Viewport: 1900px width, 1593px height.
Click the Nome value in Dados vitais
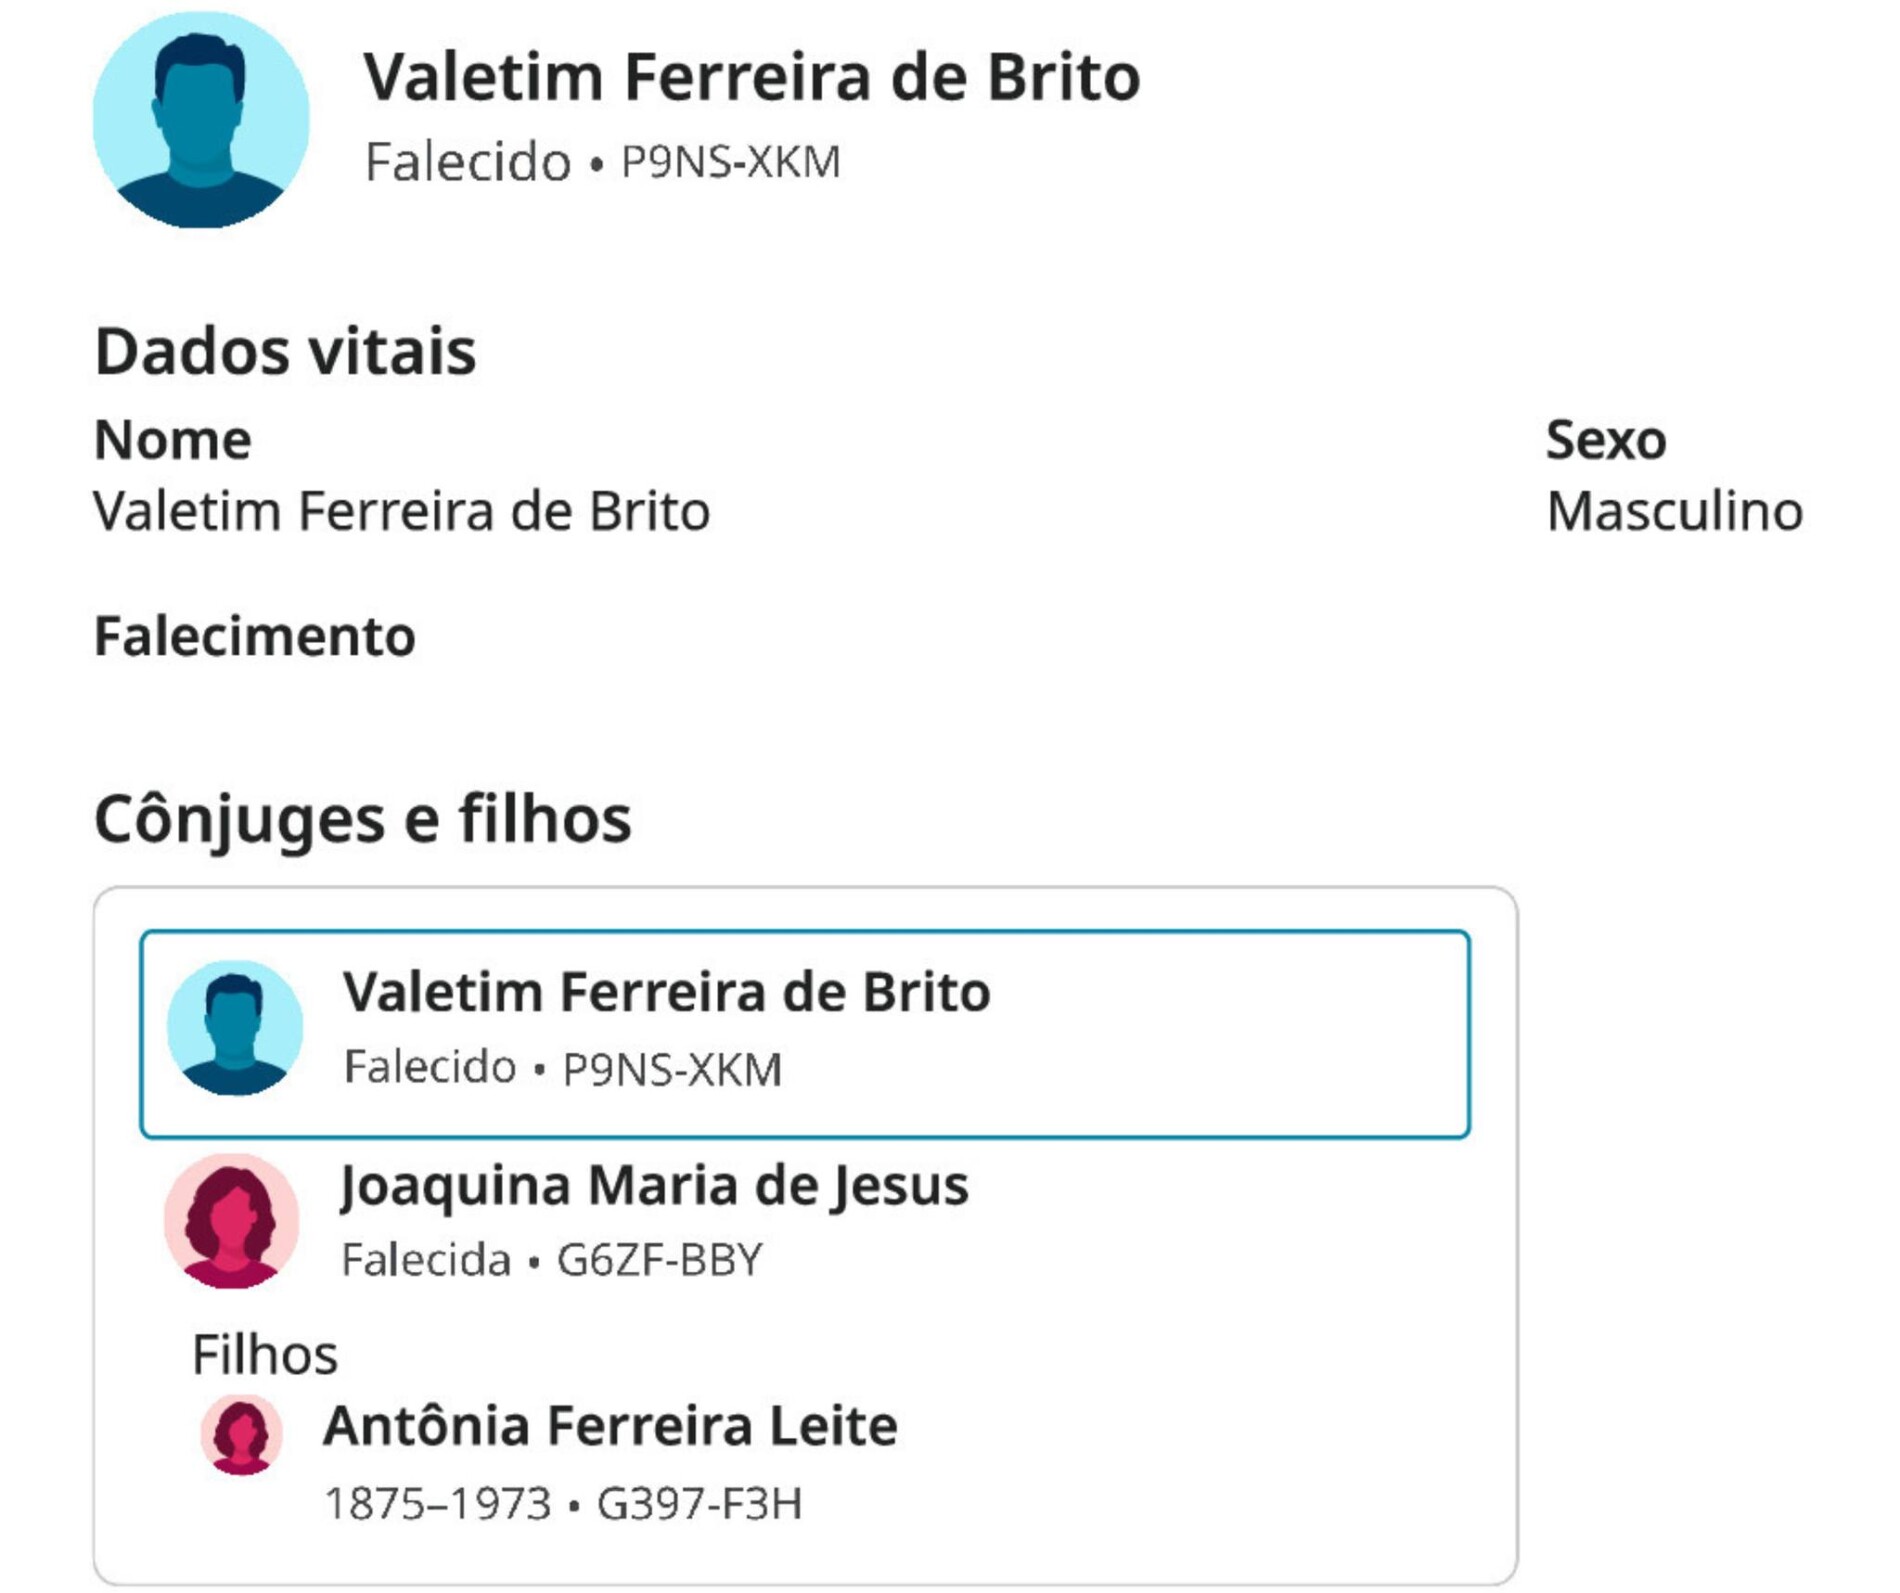tap(402, 511)
